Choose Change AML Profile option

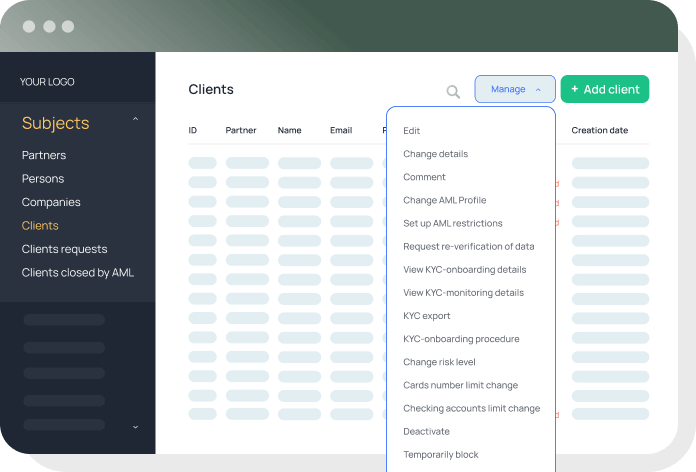444,200
